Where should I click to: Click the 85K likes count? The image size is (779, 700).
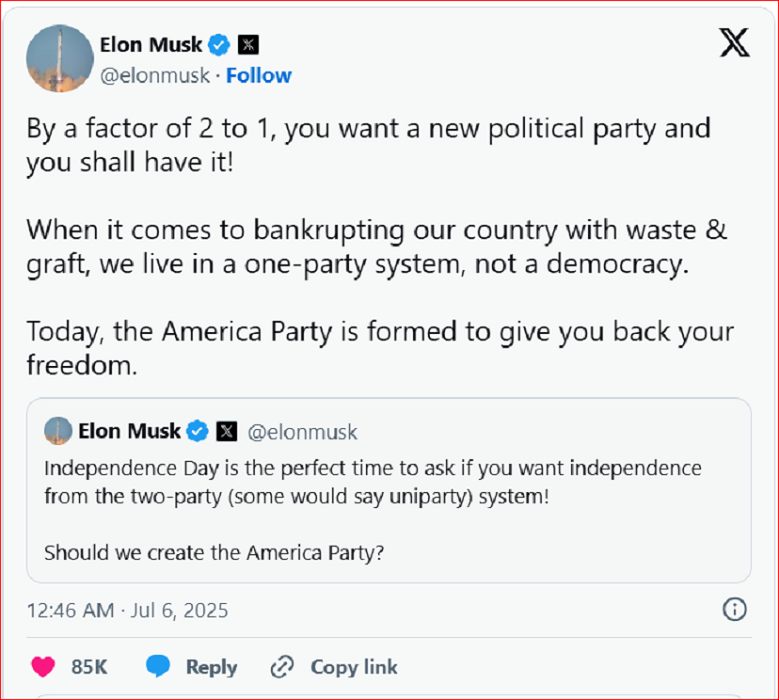pos(89,667)
